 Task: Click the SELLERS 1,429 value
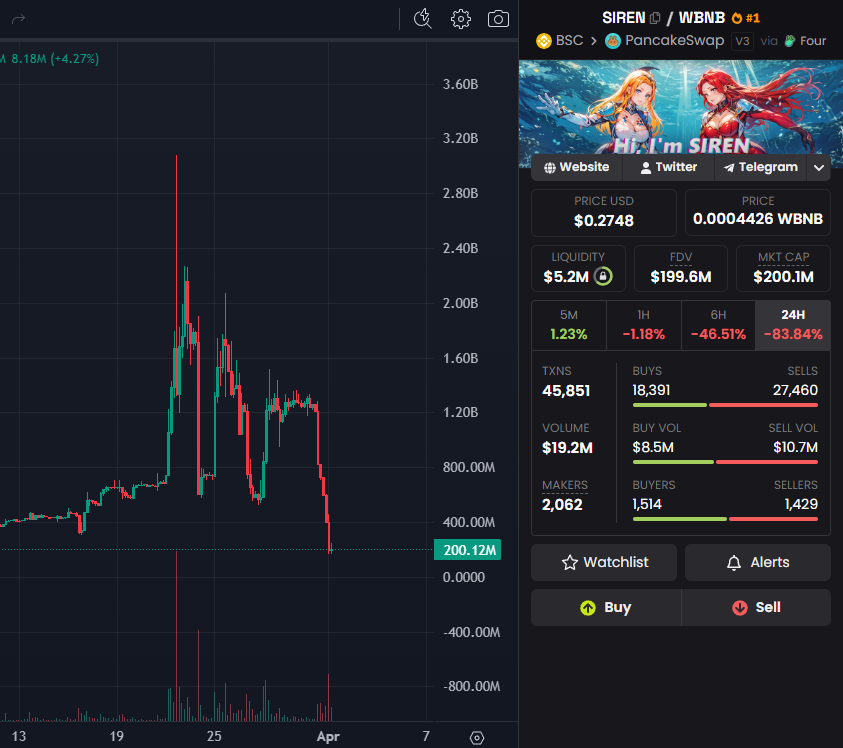801,504
